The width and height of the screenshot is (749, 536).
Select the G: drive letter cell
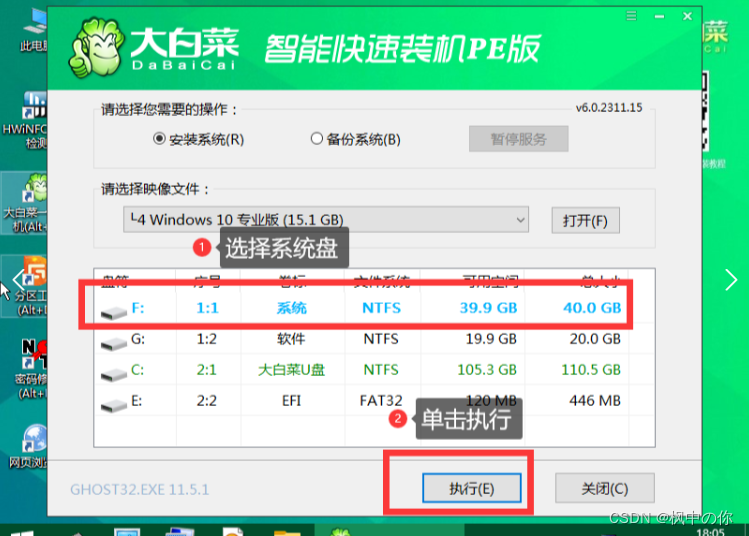click(138, 339)
